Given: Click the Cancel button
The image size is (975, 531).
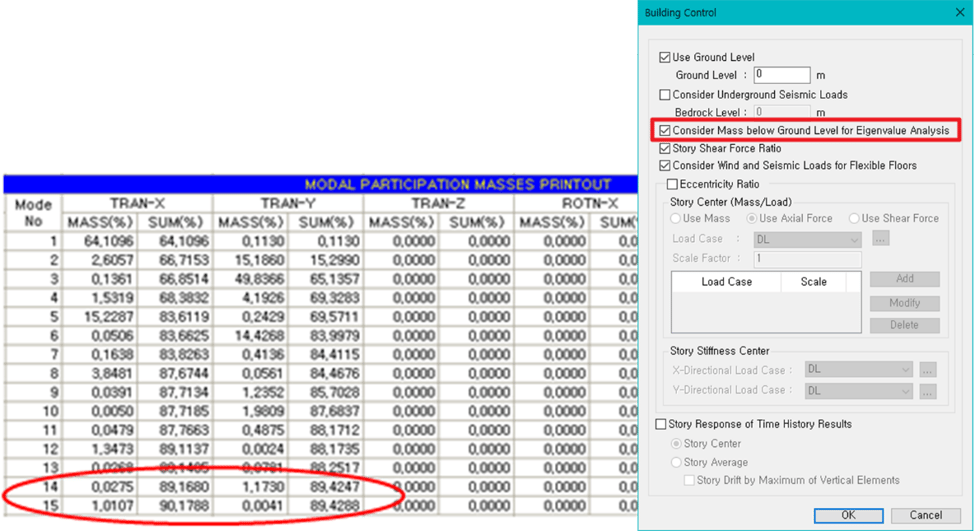Looking at the screenshot, I should (x=925, y=515).
